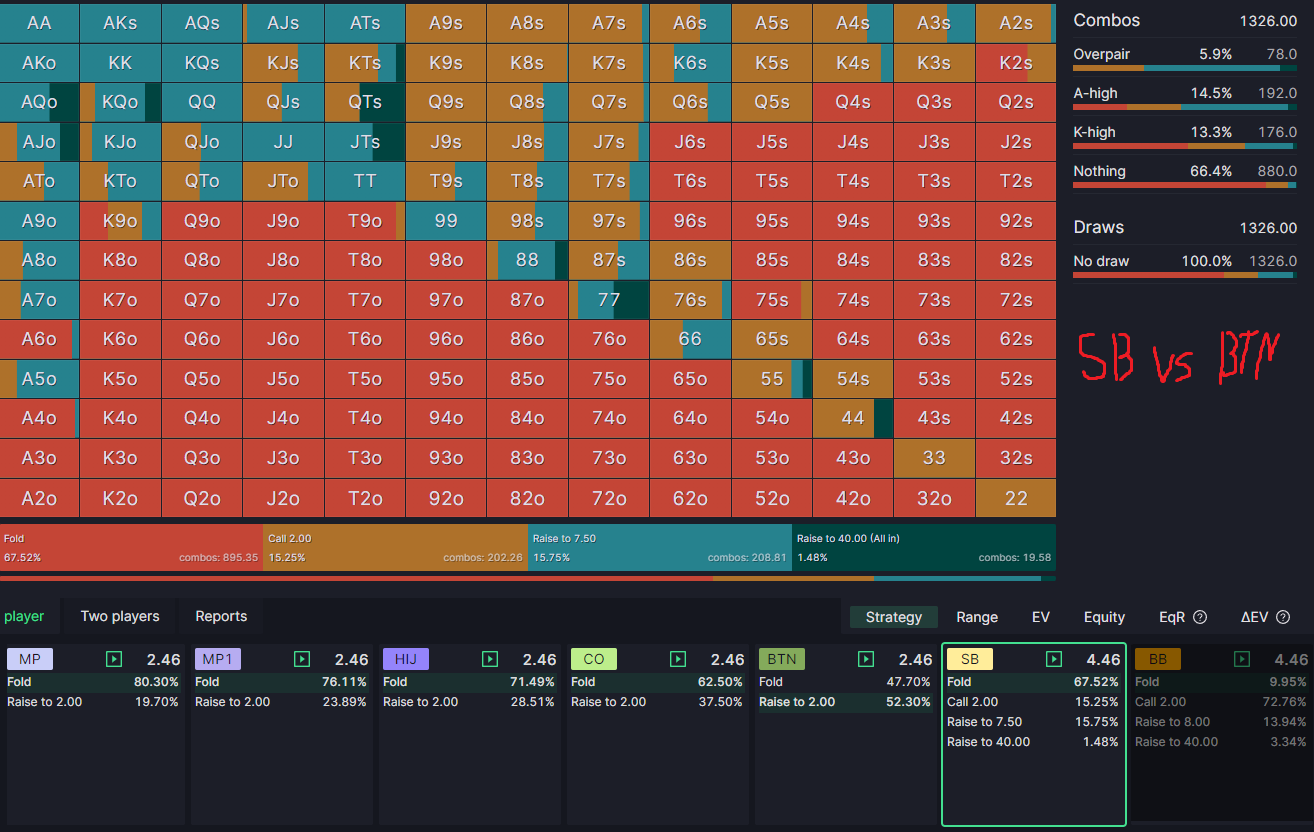
Task: Click the AA hand cell
Action: (x=39, y=23)
